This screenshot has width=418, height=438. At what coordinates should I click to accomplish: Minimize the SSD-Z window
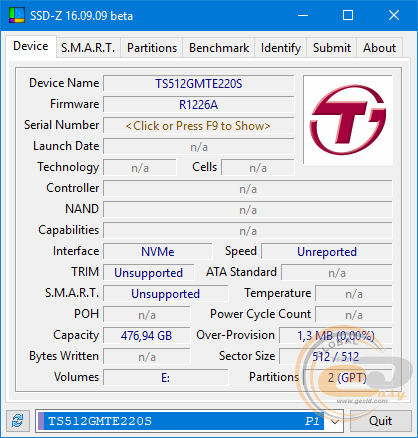(x=303, y=15)
